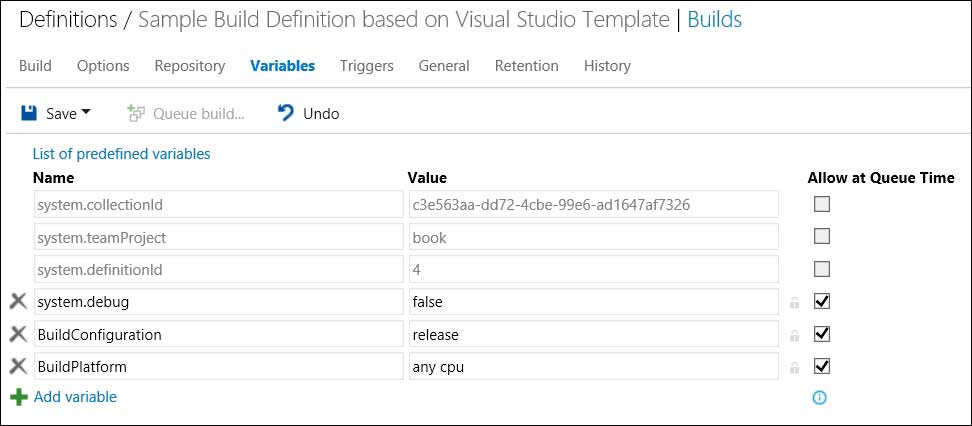The height and width of the screenshot is (426, 972).
Task: Click the lock icon for BuildPlatform
Action: (x=795, y=368)
